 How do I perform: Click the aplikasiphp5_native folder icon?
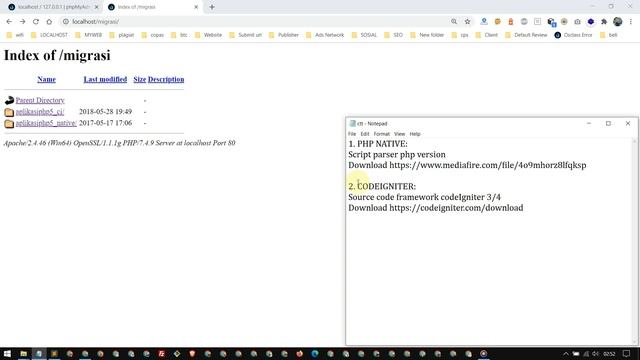point(9,123)
